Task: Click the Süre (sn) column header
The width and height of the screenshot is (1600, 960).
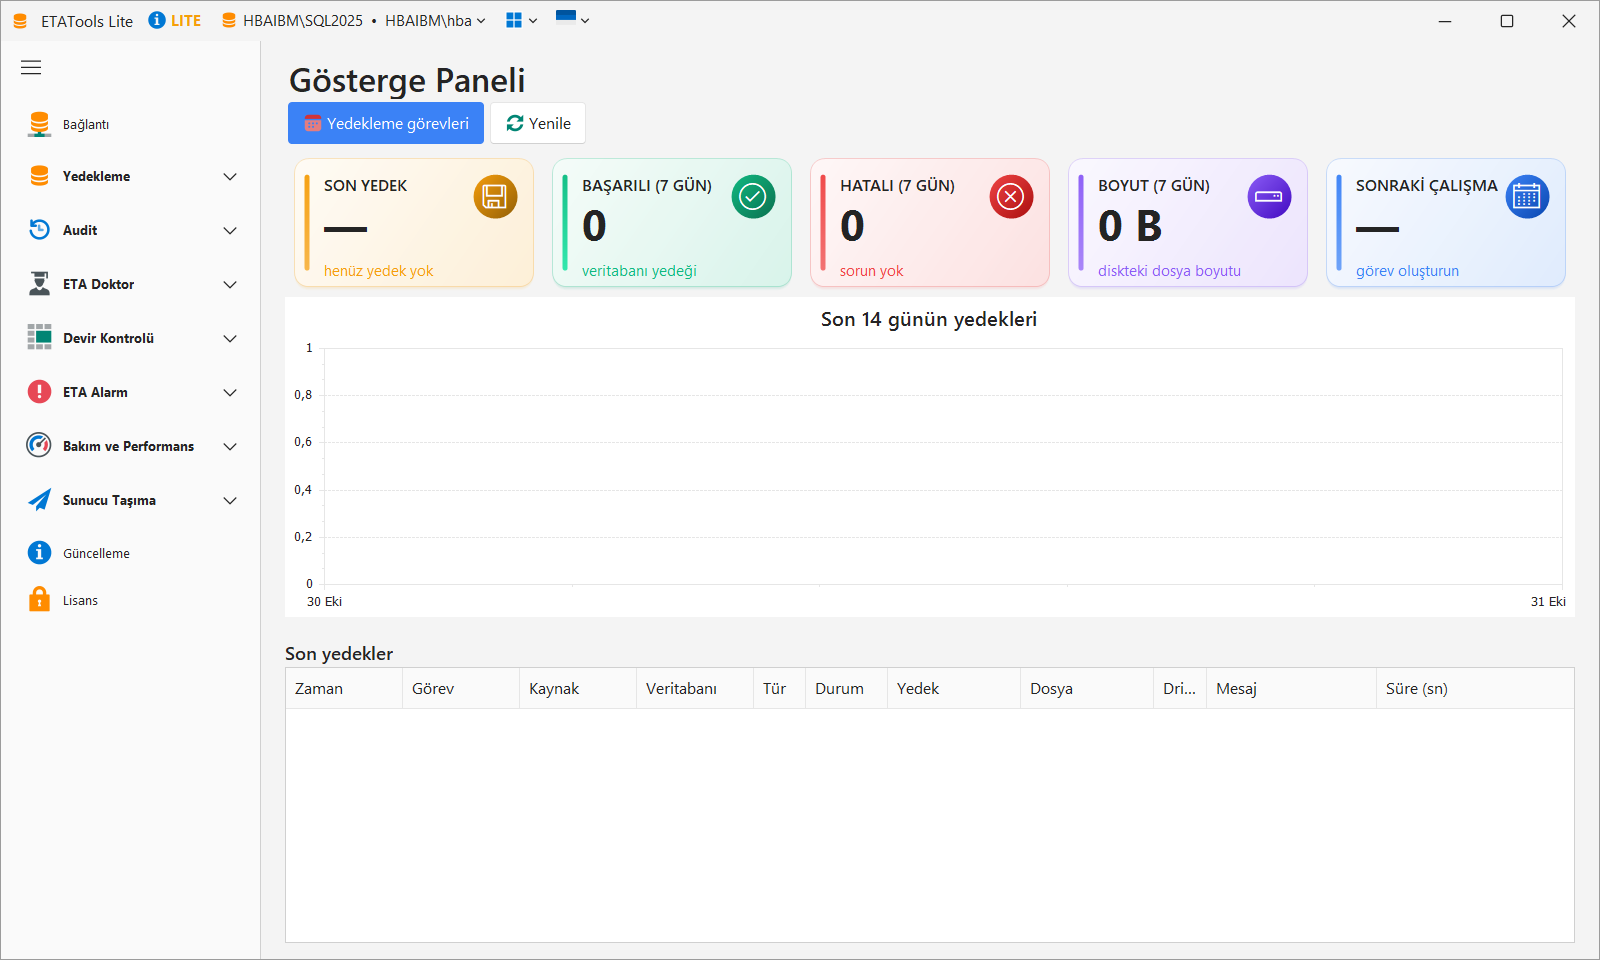Action: (x=1475, y=688)
